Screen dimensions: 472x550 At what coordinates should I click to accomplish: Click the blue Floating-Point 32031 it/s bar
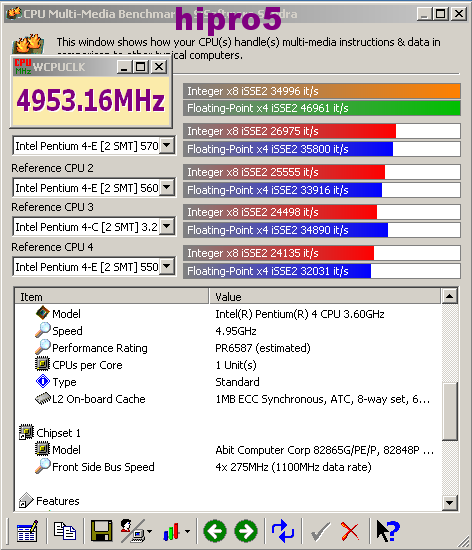point(322,271)
